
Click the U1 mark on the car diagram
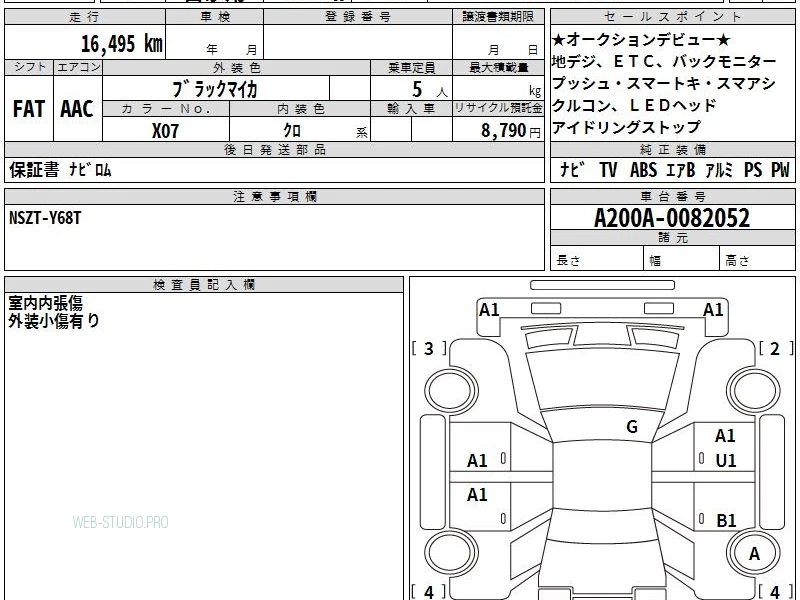click(726, 461)
